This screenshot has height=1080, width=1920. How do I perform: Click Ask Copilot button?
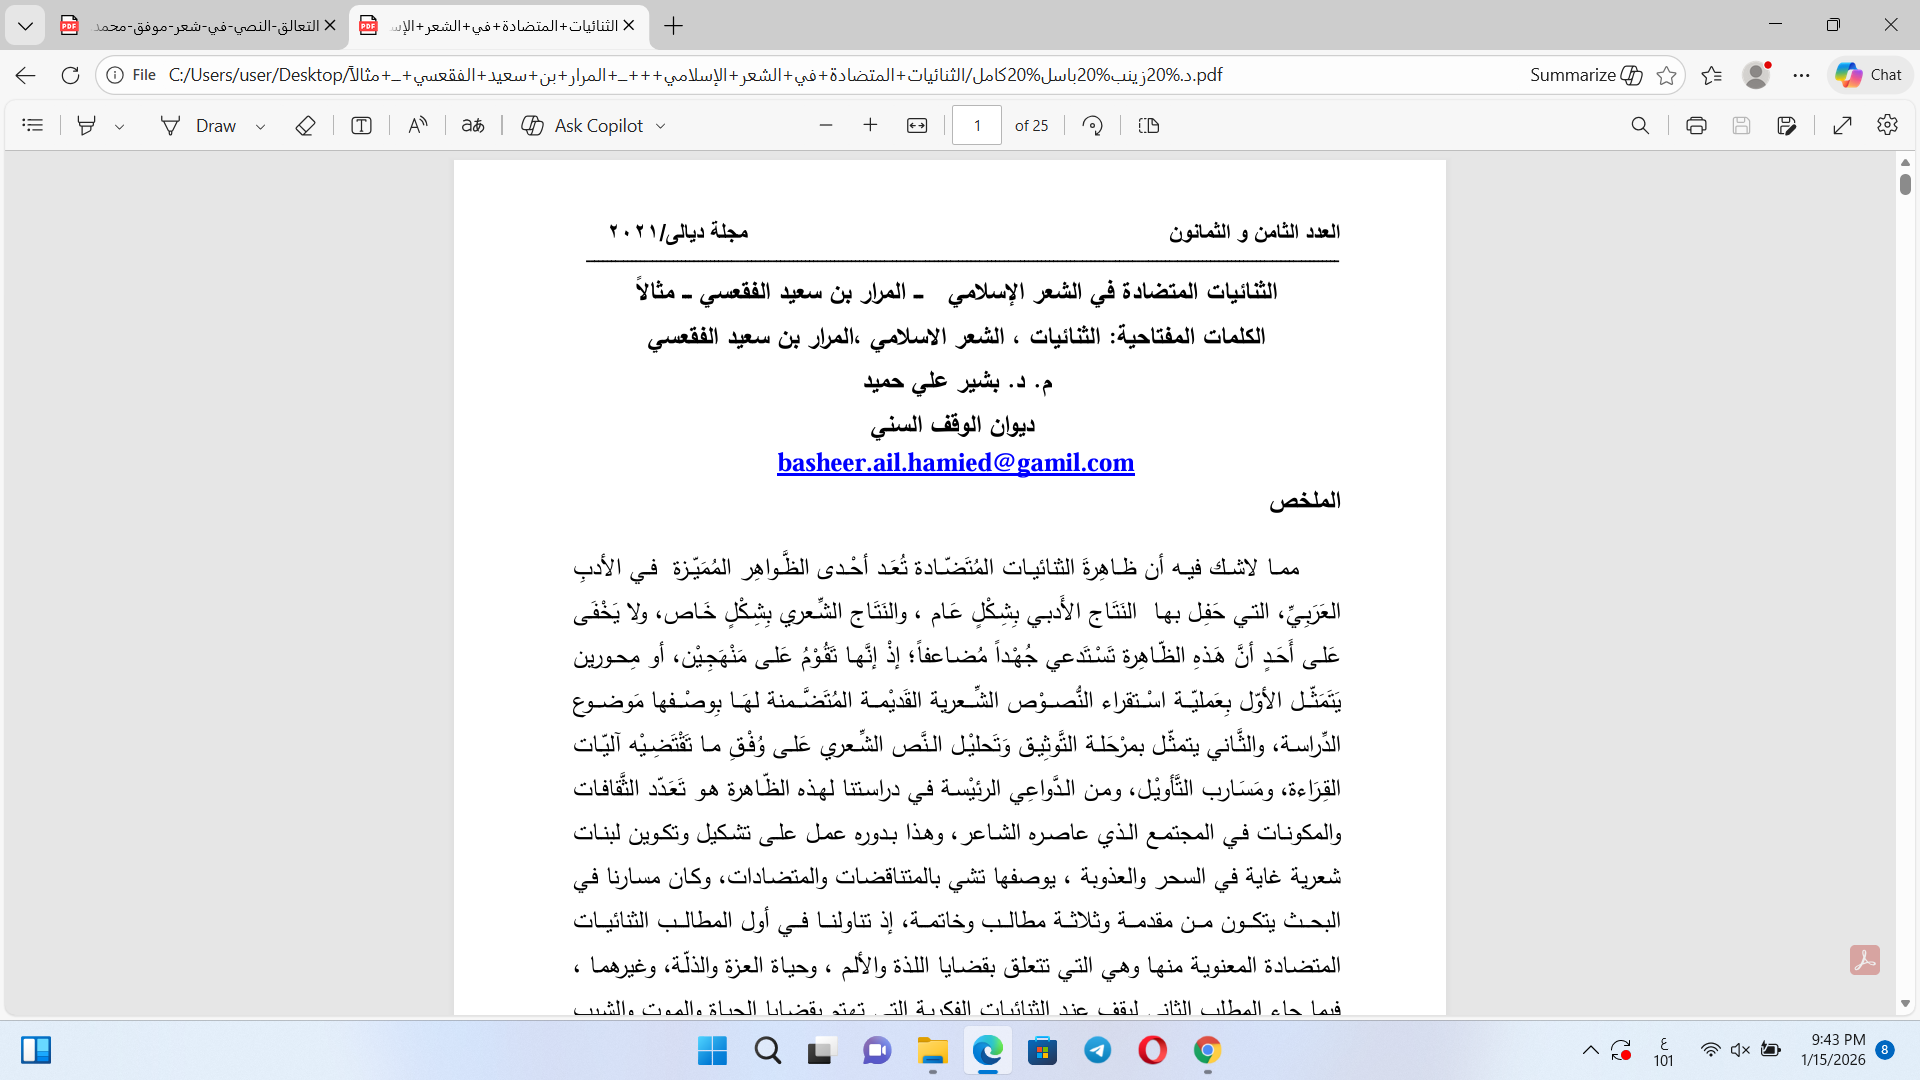pyautogui.click(x=582, y=125)
